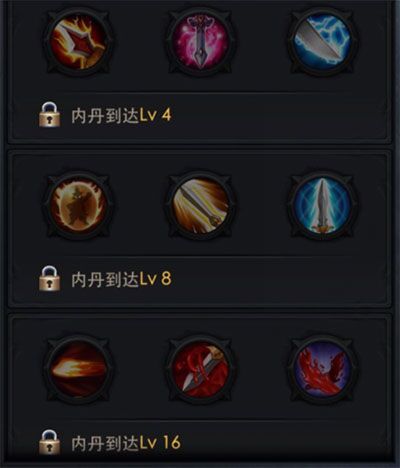The image size is (400, 468).
Task: Select the red blood splash on purple skill
Action: (322, 369)
